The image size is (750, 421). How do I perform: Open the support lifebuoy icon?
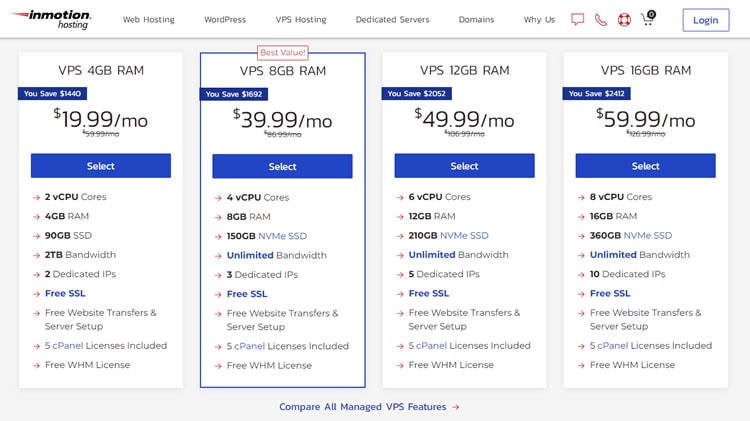pyautogui.click(x=624, y=20)
